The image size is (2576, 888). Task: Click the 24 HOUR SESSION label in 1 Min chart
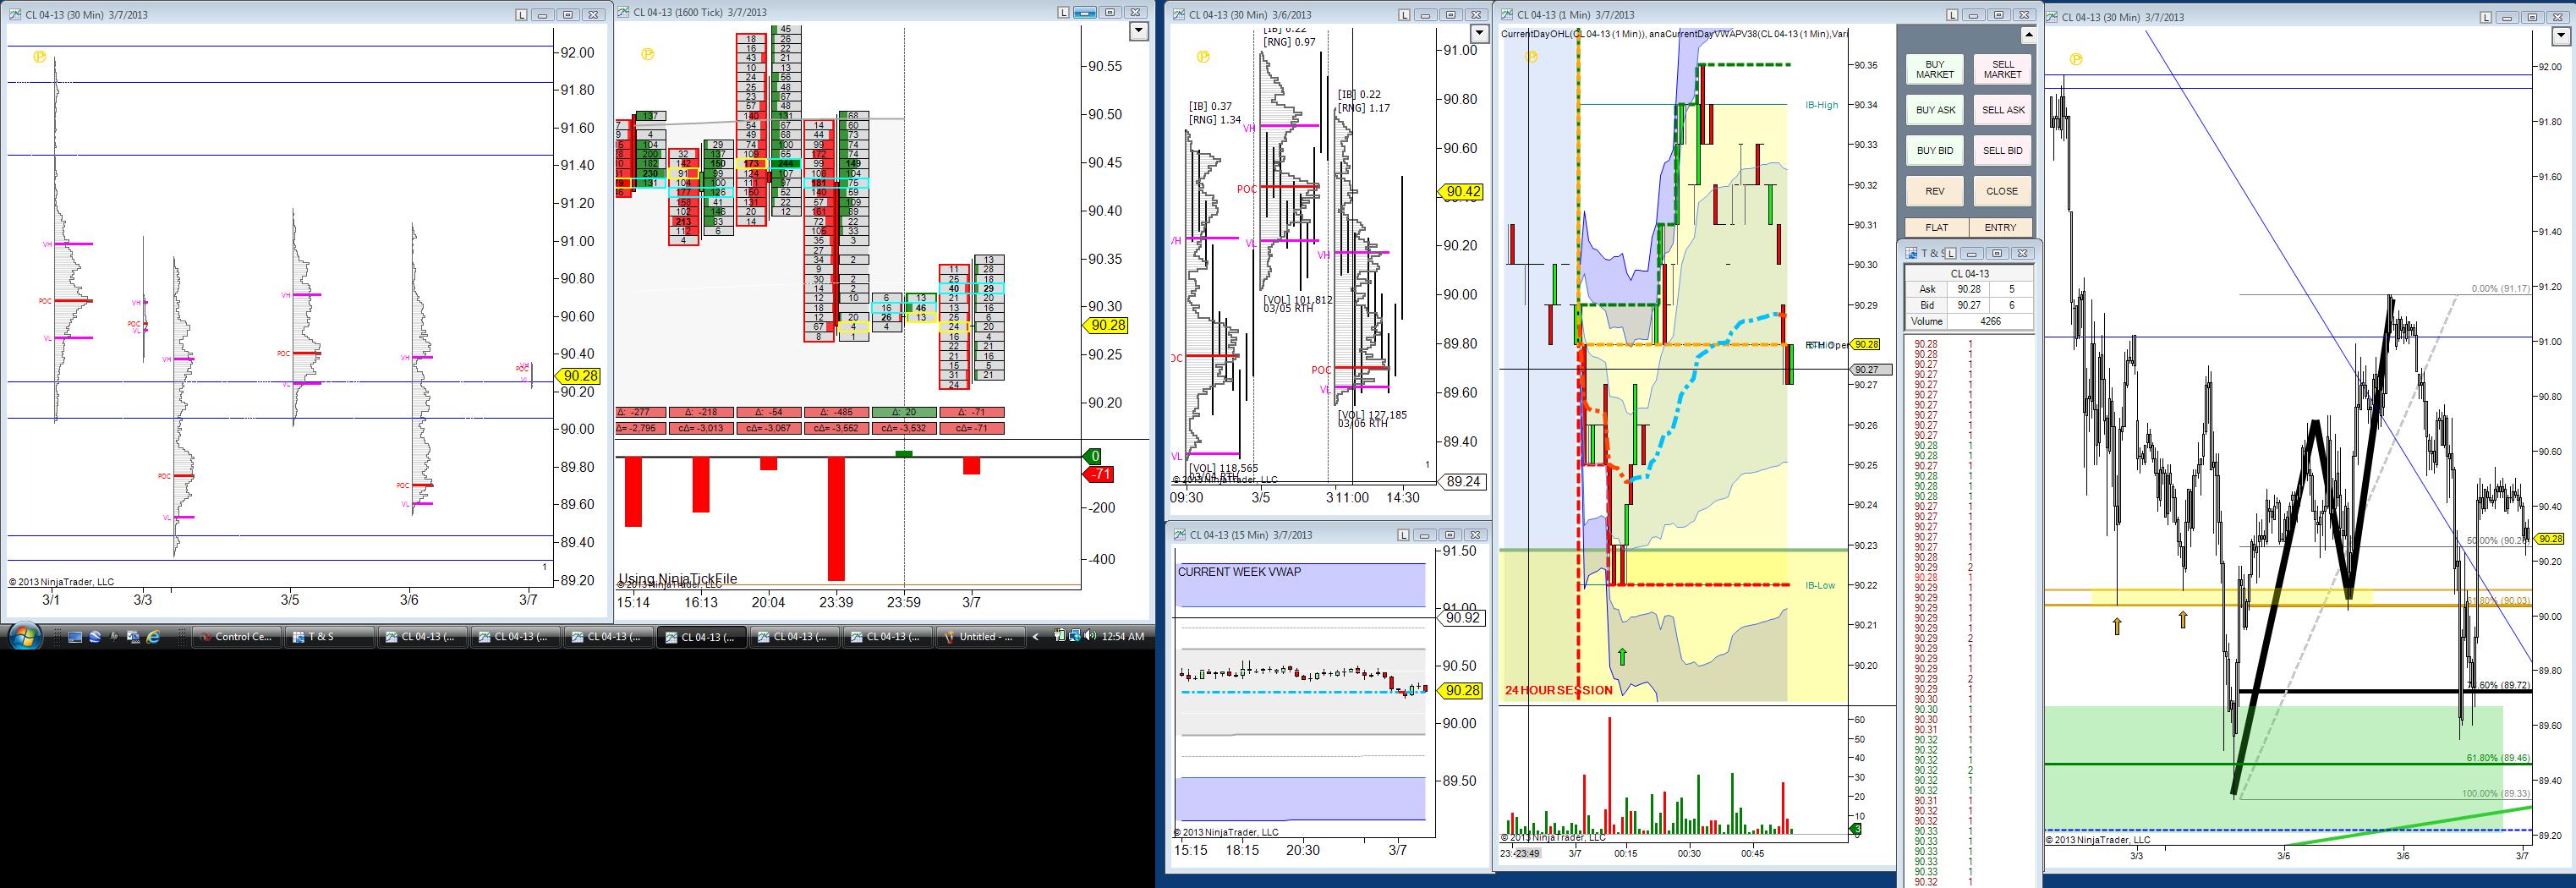point(1558,690)
